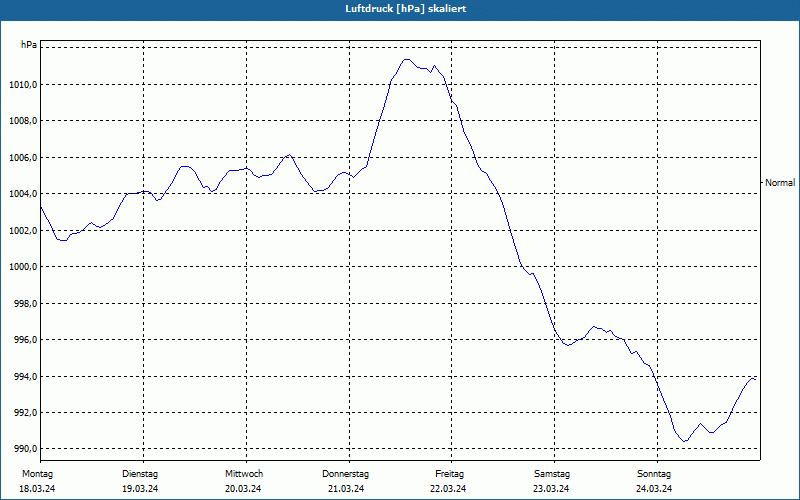Click the date 18.03.24

tap(37, 489)
